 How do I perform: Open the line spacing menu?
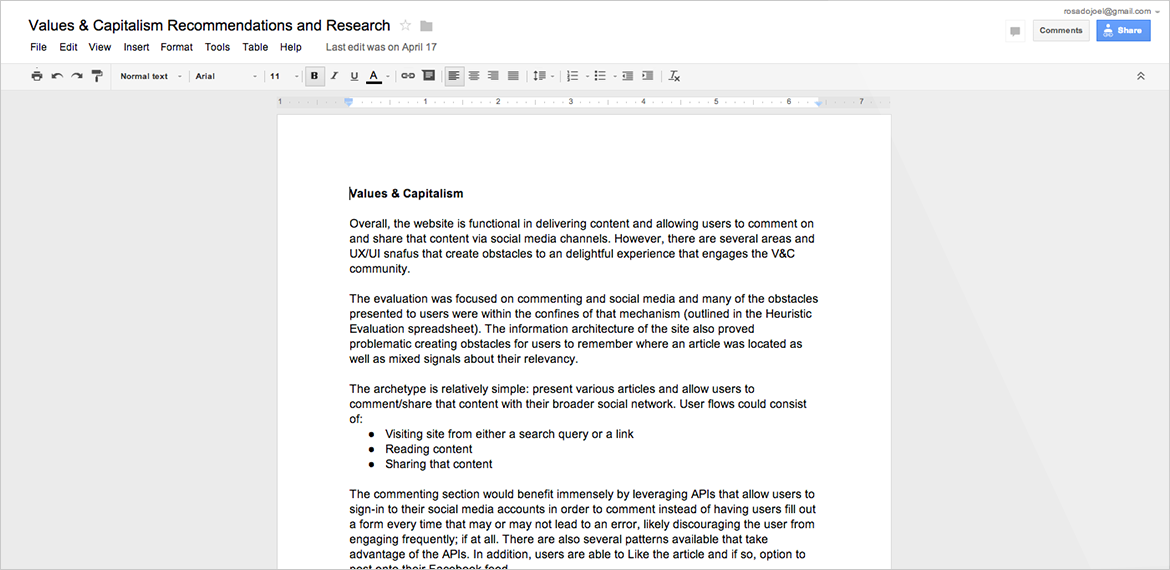coord(542,76)
